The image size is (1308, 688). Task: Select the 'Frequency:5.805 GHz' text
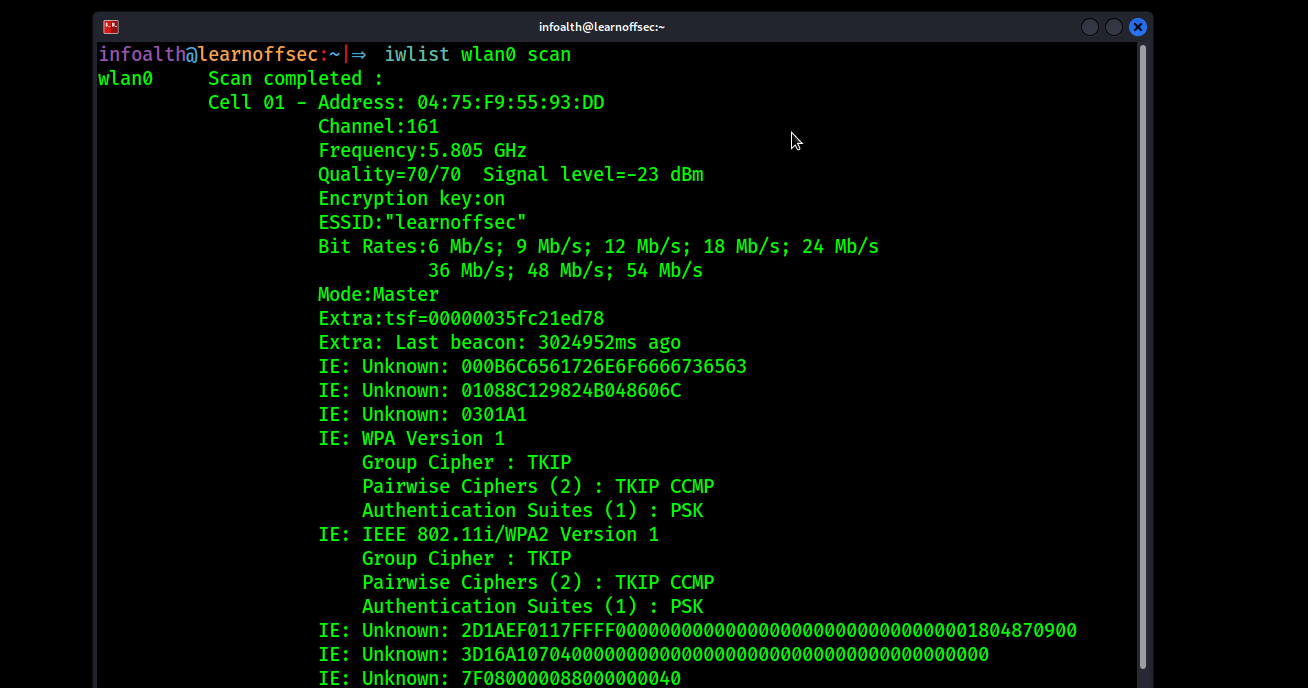tap(422, 150)
